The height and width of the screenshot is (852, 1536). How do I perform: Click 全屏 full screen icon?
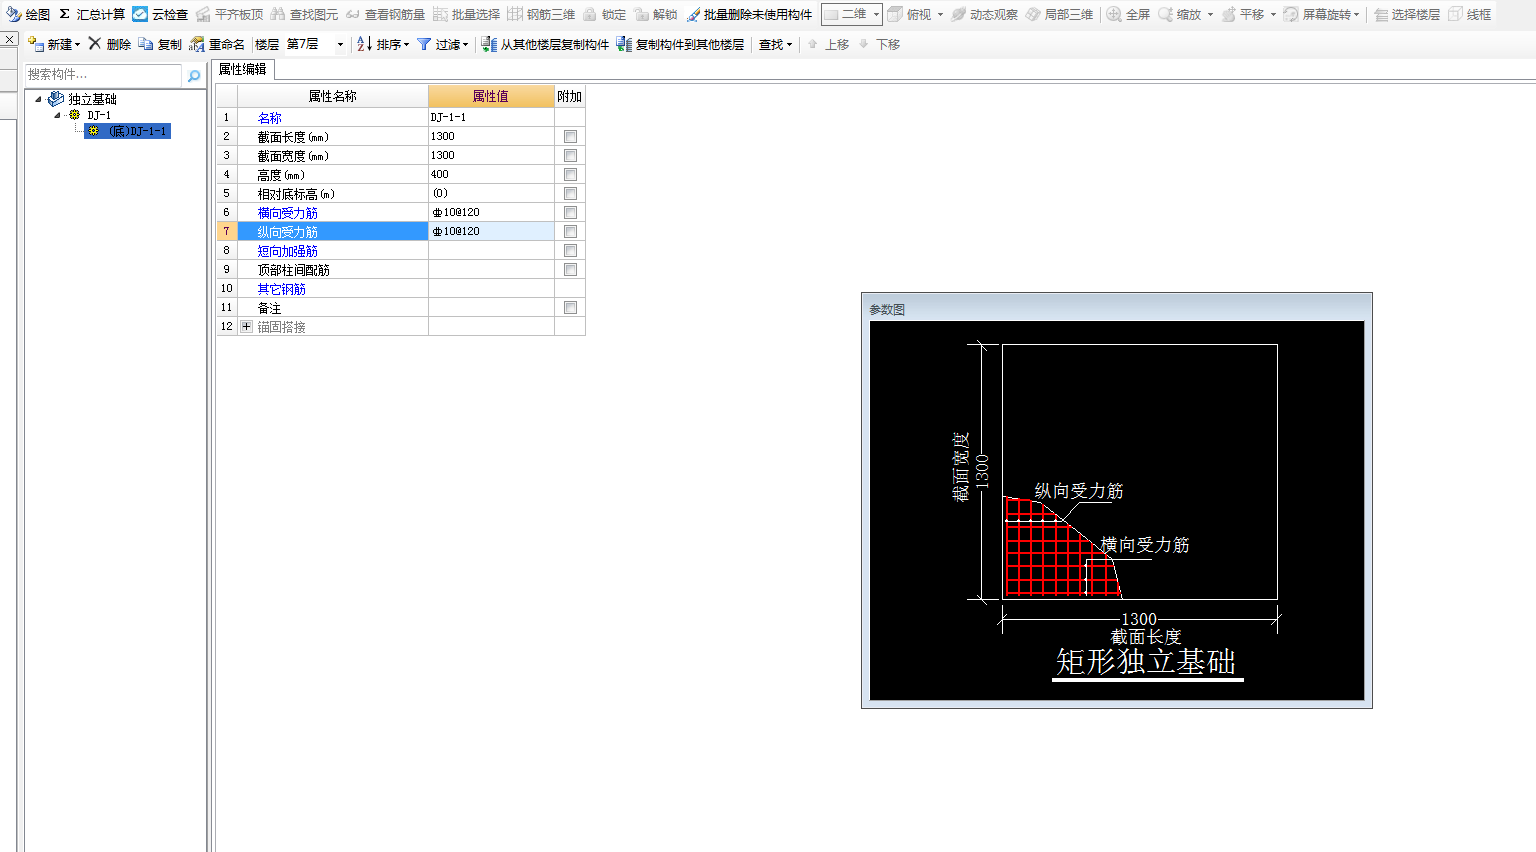point(1113,14)
